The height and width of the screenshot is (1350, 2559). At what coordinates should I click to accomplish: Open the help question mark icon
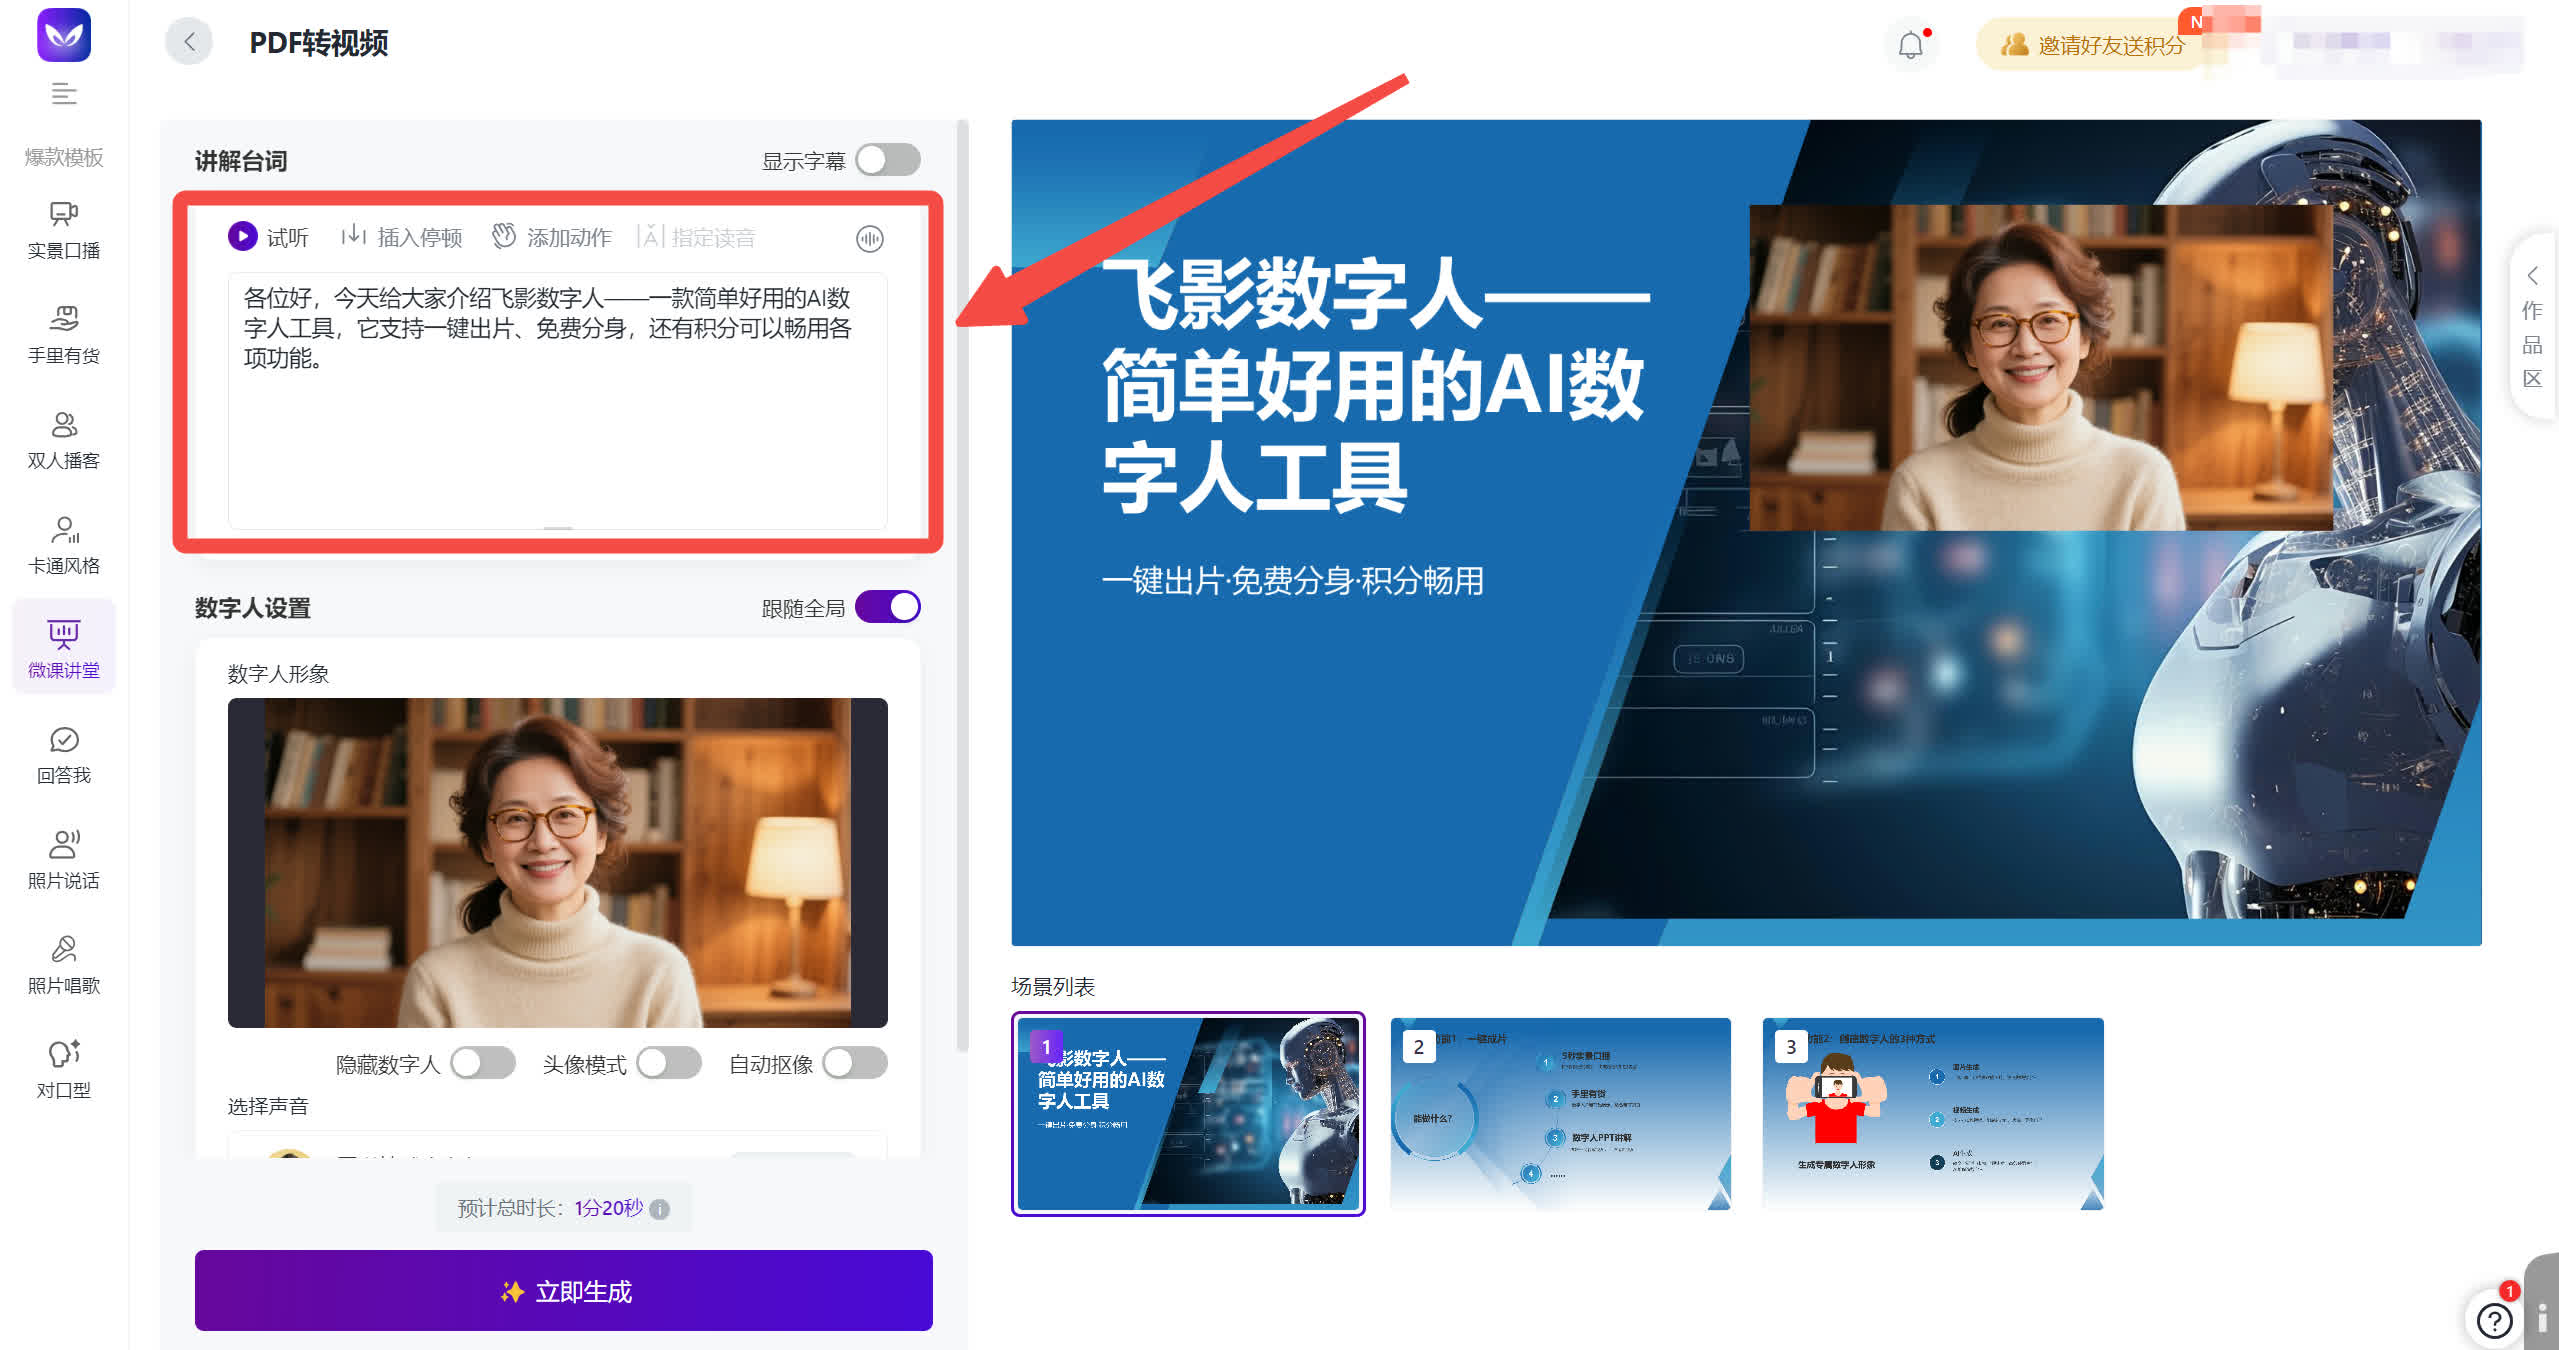click(2494, 1321)
